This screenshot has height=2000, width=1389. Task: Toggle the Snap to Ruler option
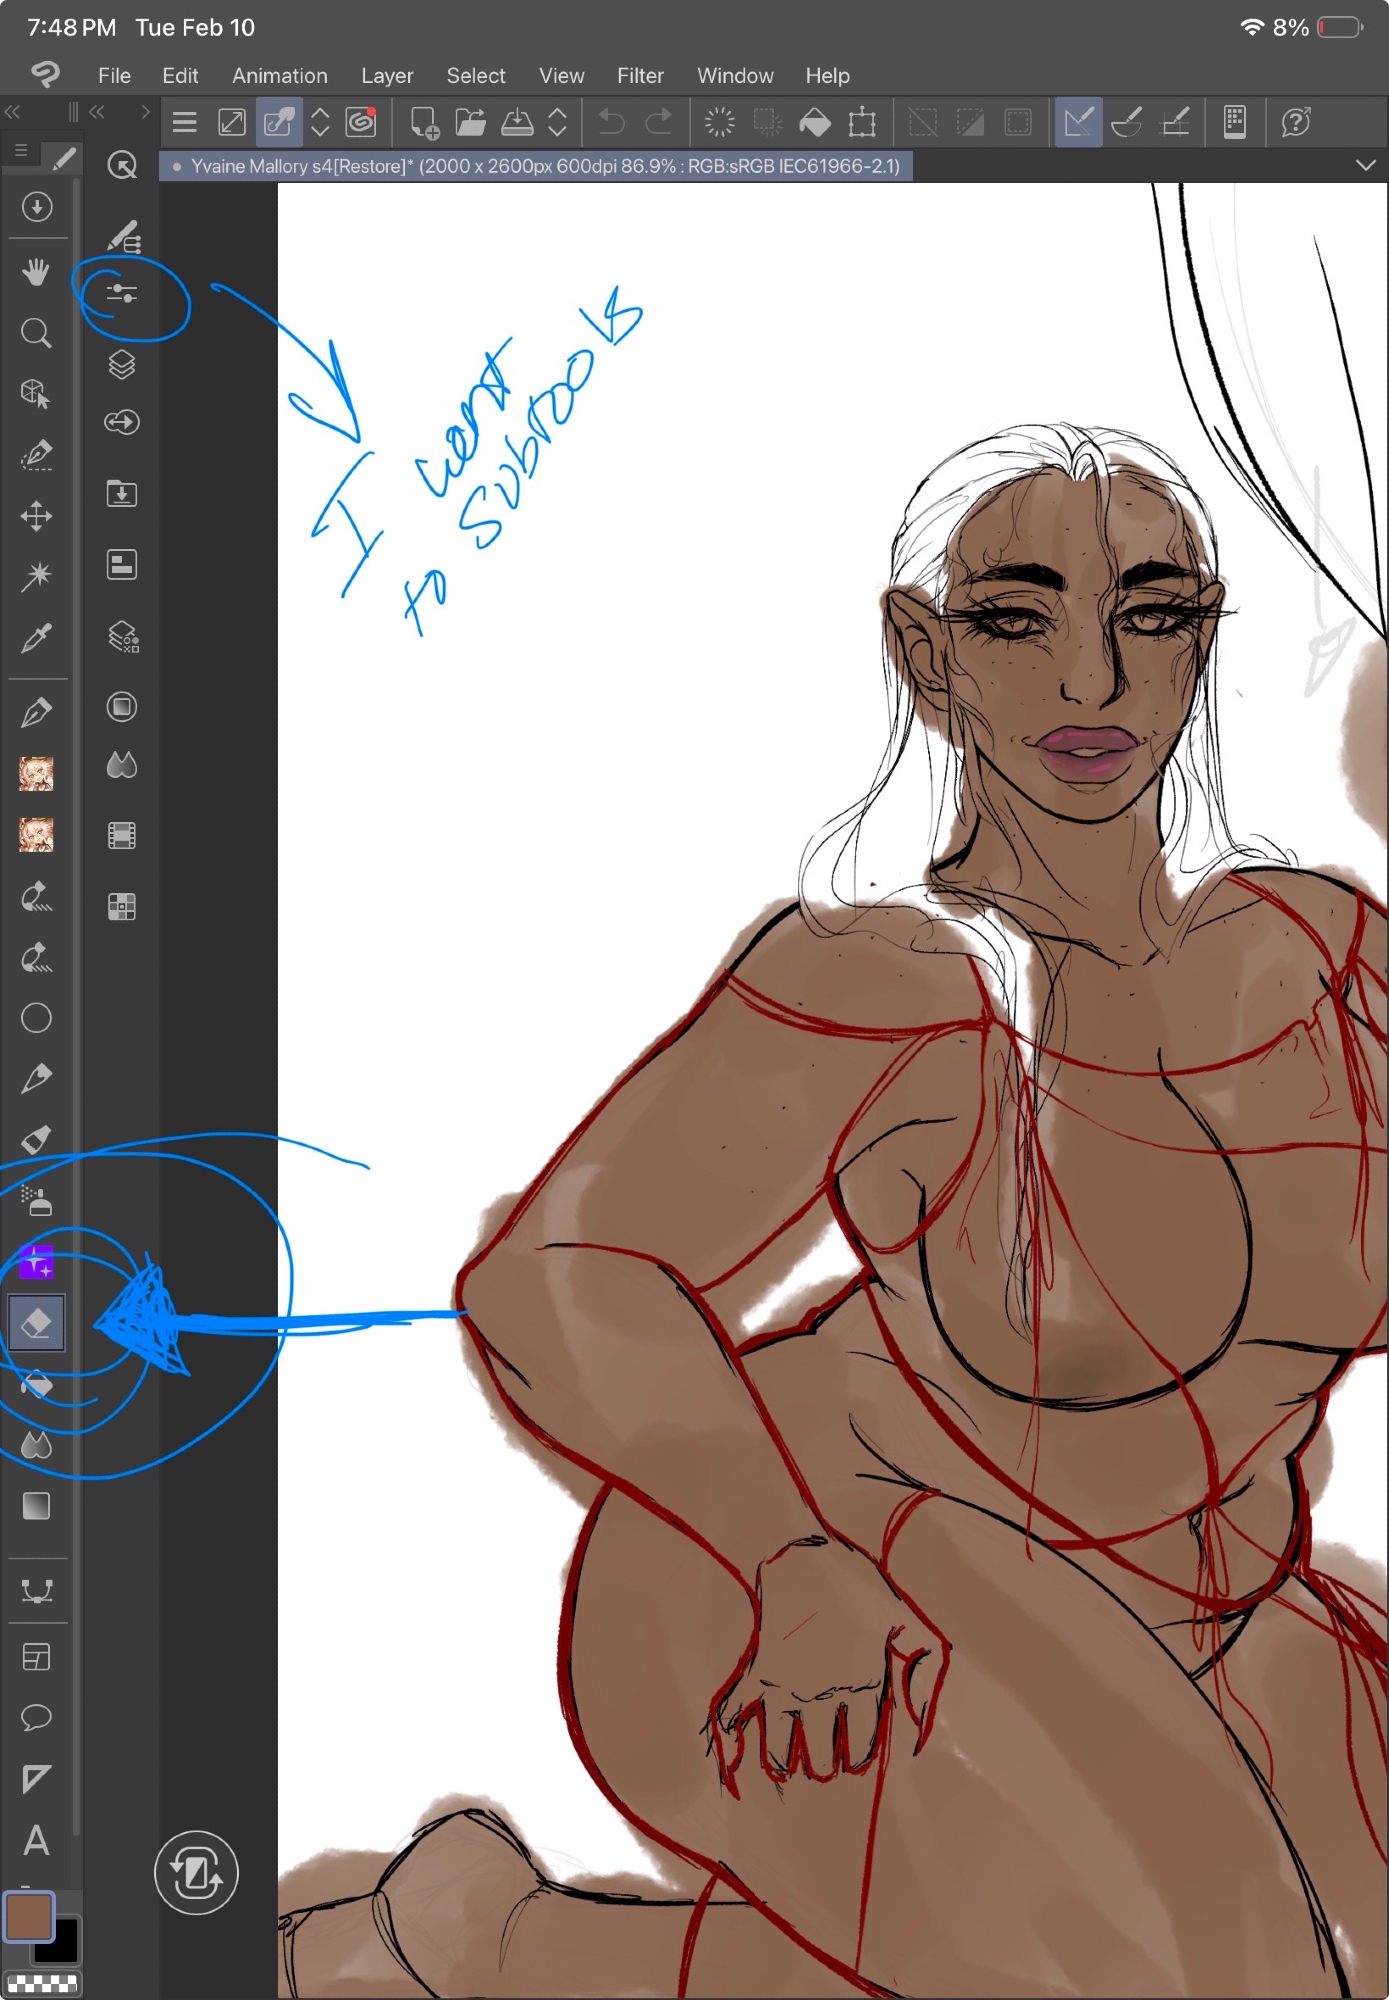click(1078, 123)
